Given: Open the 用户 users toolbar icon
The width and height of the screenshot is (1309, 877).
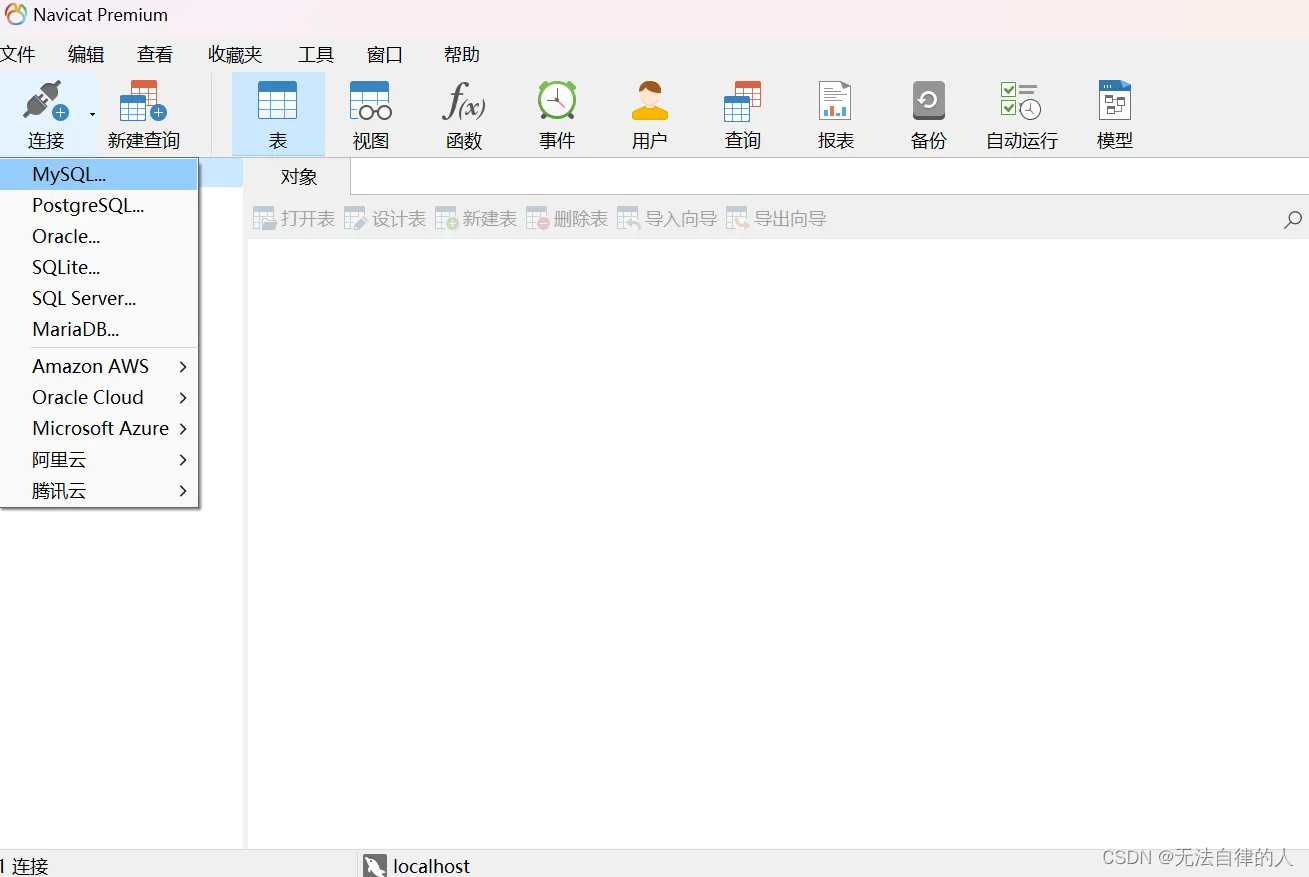Looking at the screenshot, I should click(x=650, y=101).
